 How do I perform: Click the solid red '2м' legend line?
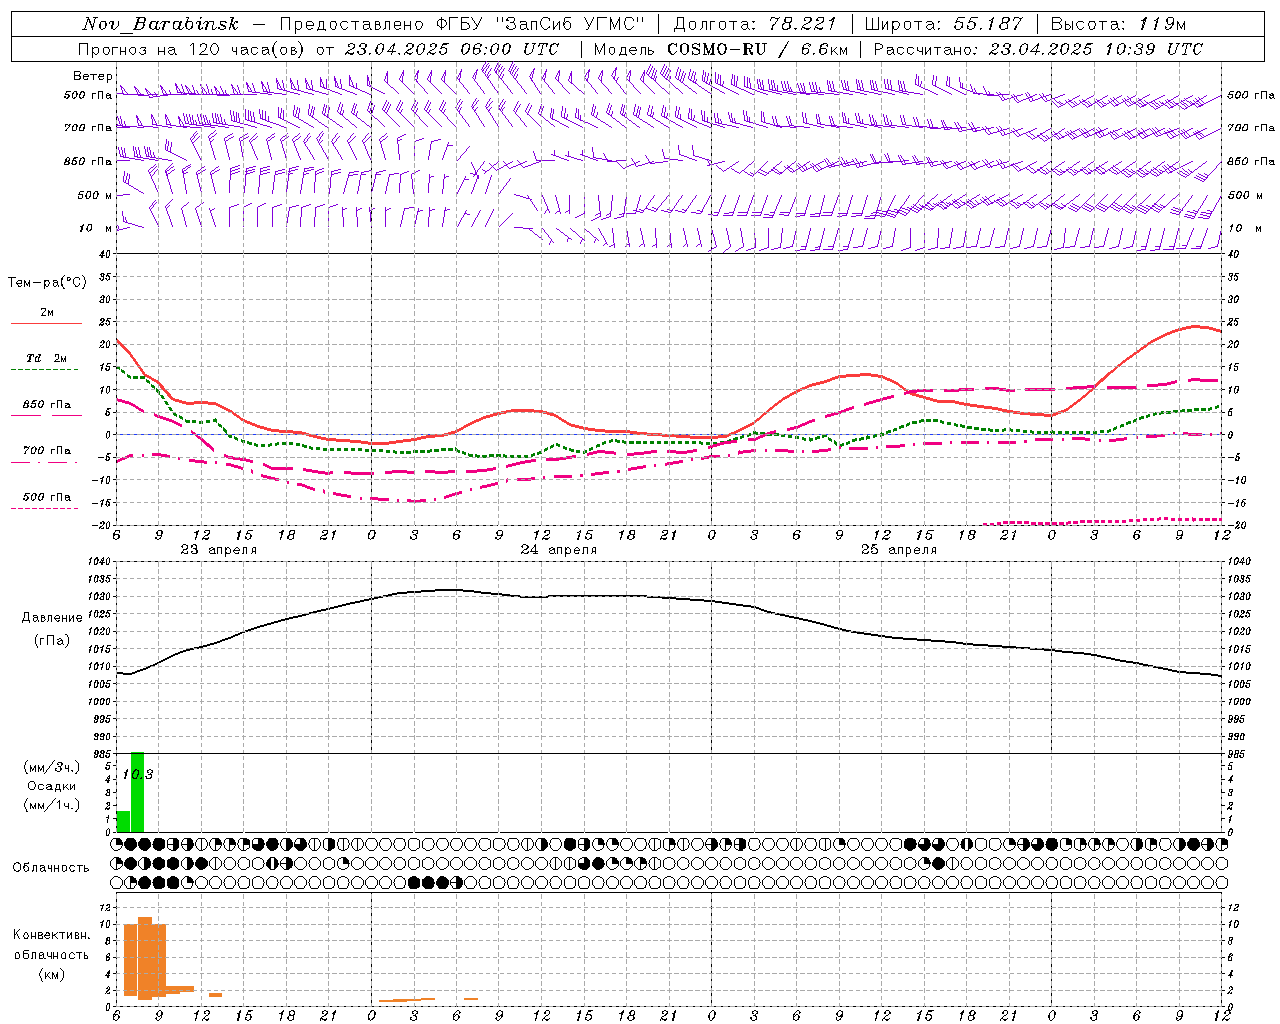(x=46, y=324)
